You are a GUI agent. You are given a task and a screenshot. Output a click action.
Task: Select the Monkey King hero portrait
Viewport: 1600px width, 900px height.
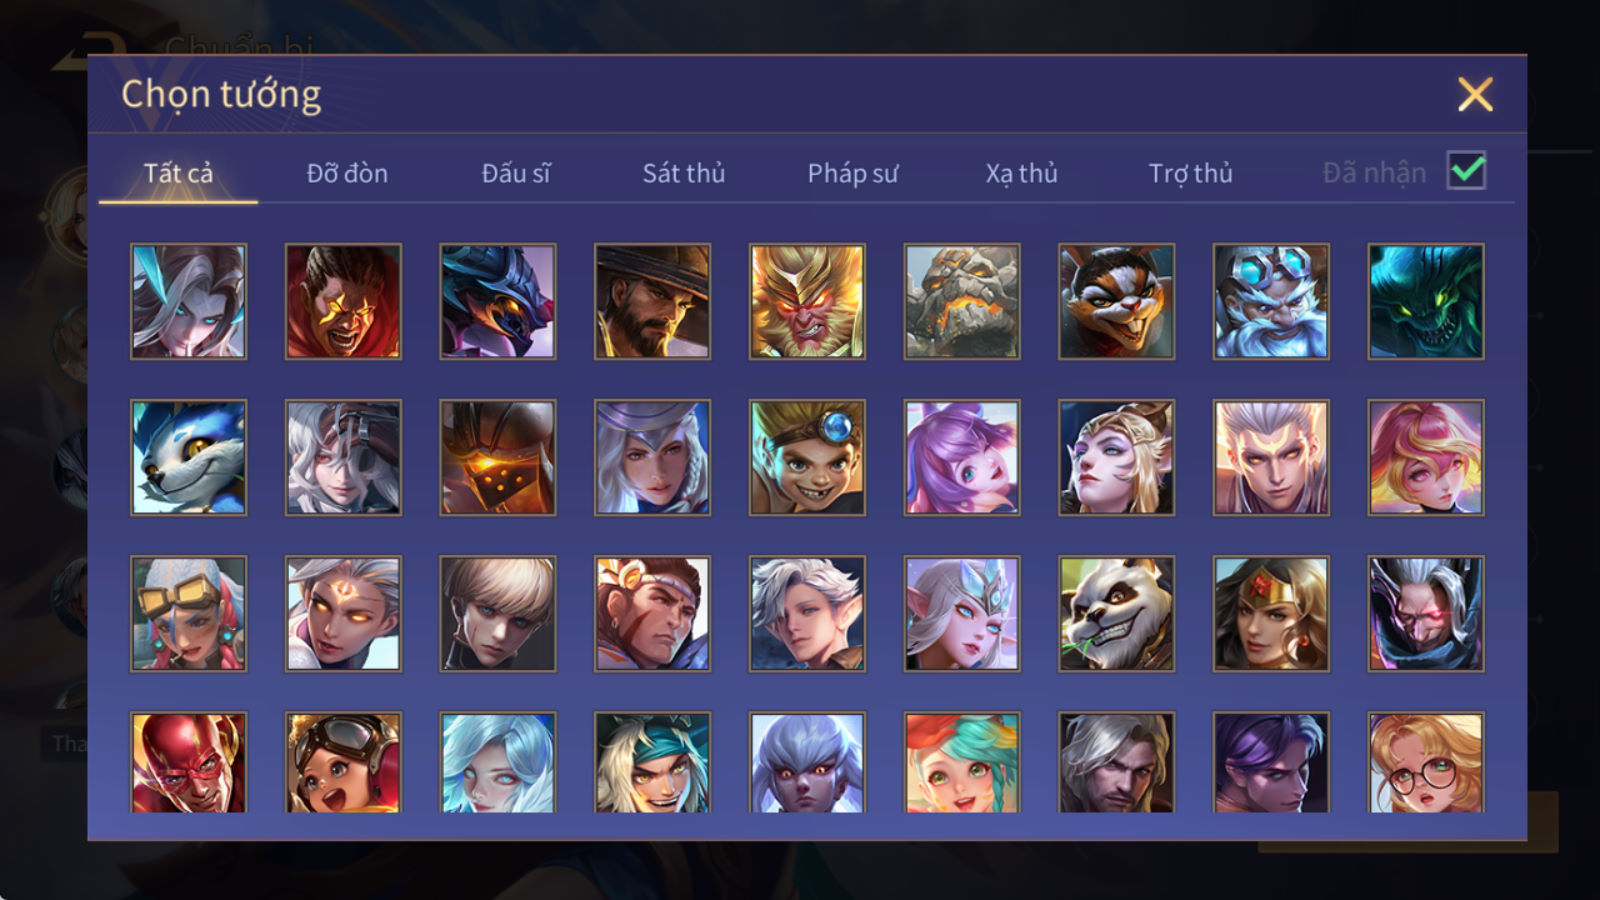point(807,301)
